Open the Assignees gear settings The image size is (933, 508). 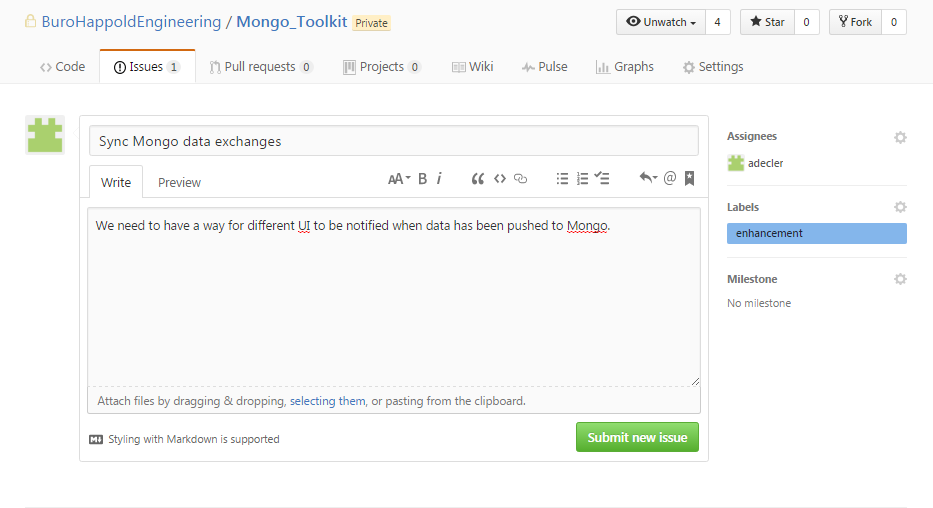(900, 137)
